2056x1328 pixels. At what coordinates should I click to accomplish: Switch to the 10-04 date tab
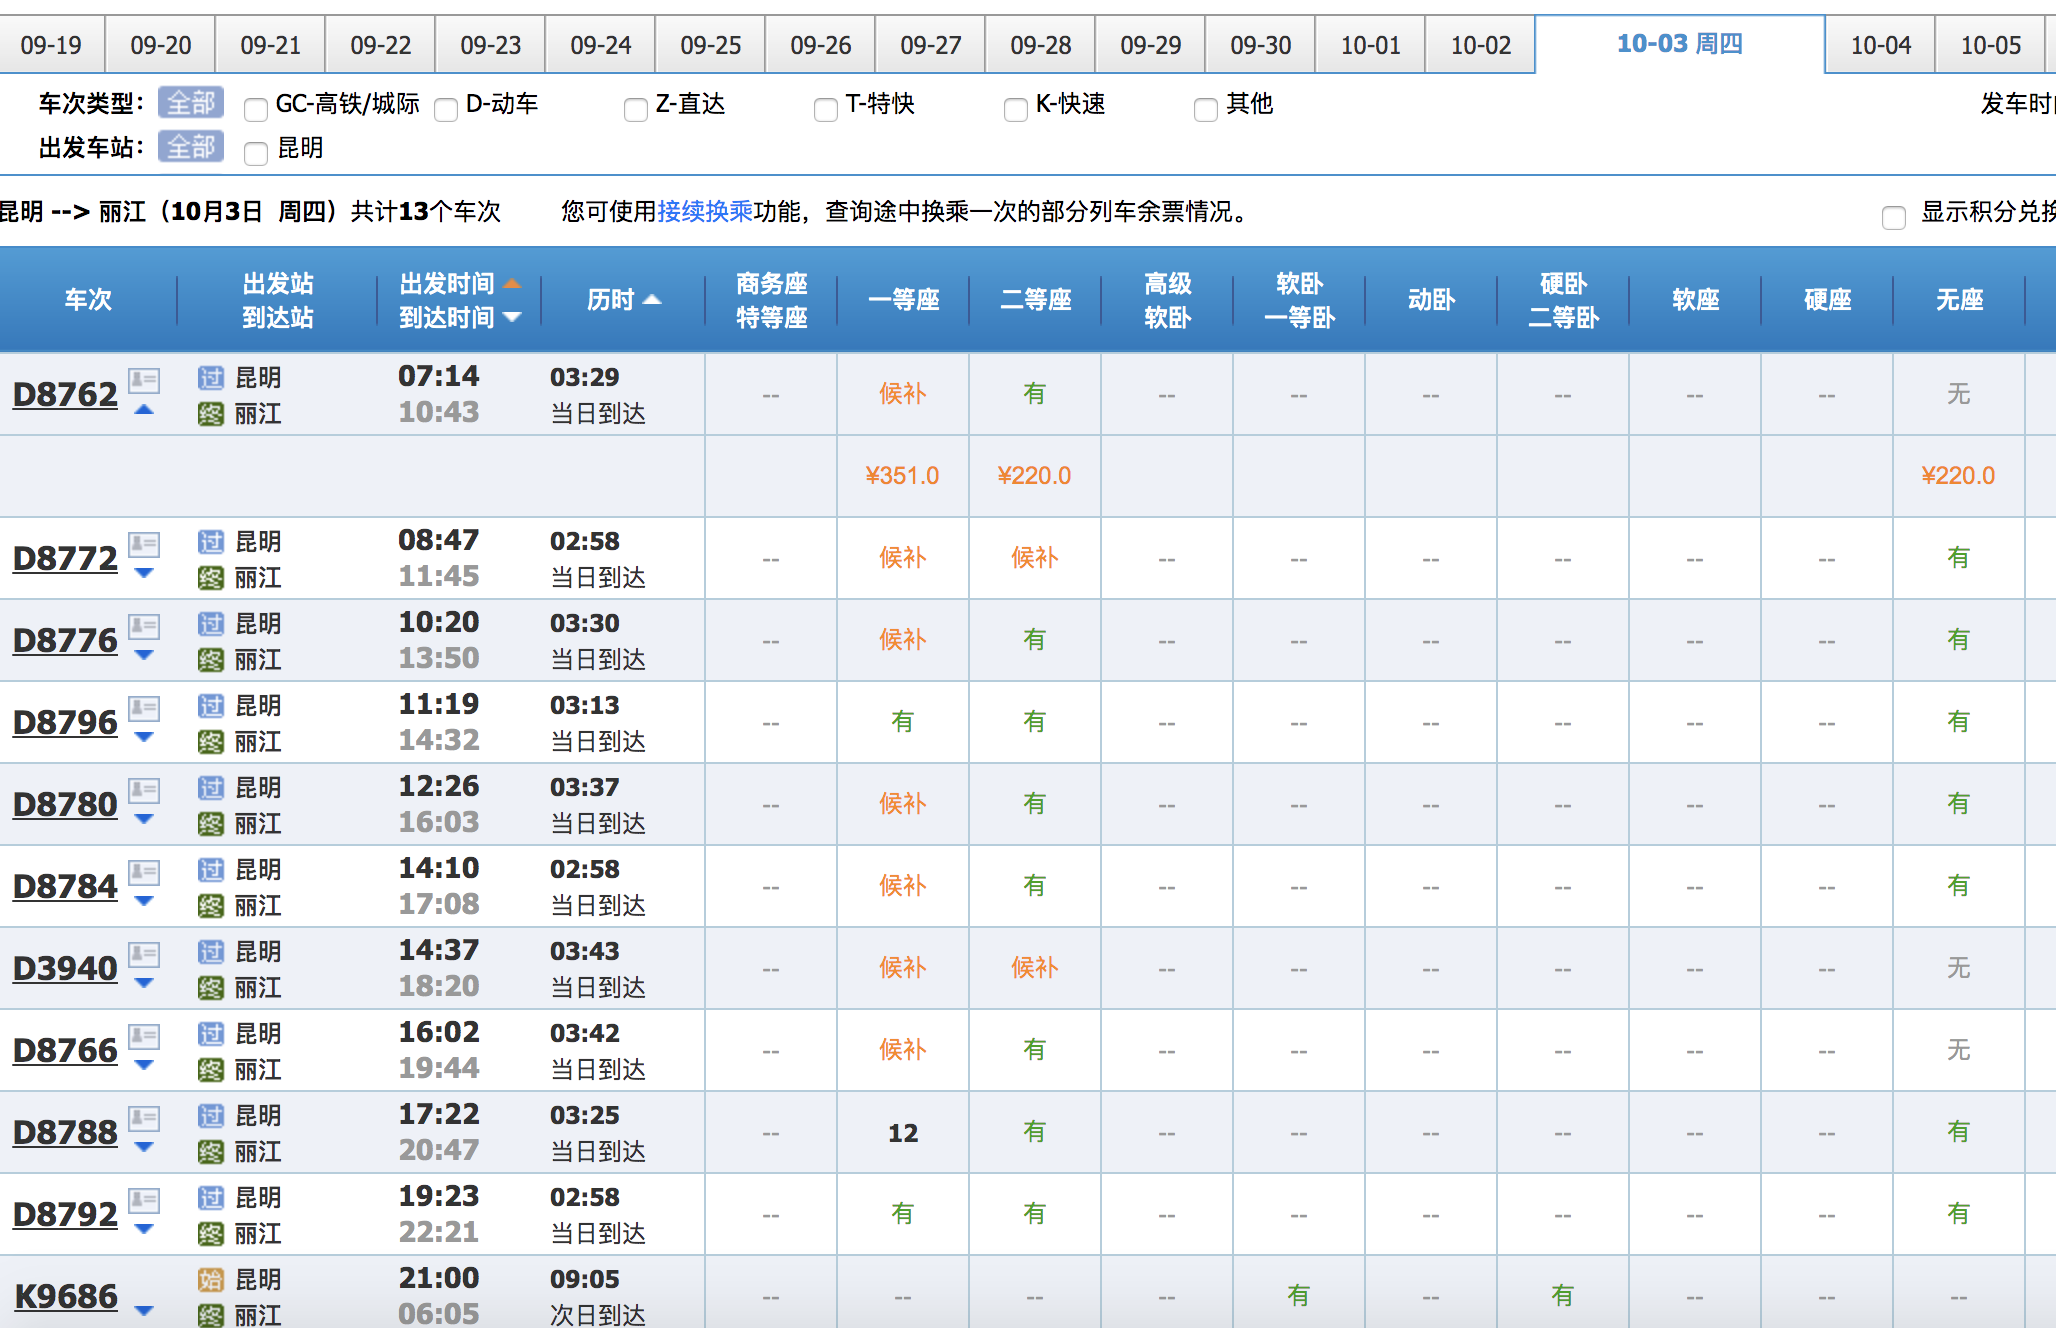pos(1880,45)
